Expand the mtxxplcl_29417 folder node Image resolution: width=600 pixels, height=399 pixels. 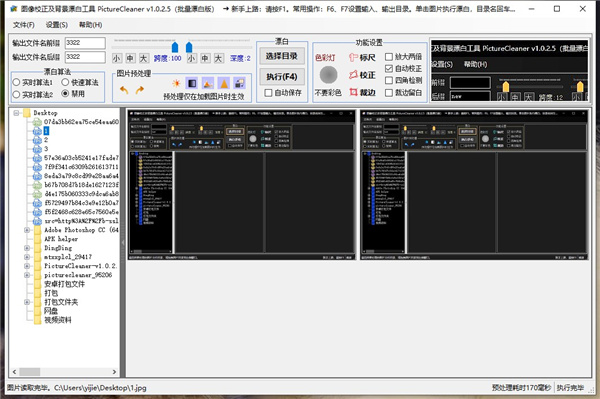tap(27, 257)
